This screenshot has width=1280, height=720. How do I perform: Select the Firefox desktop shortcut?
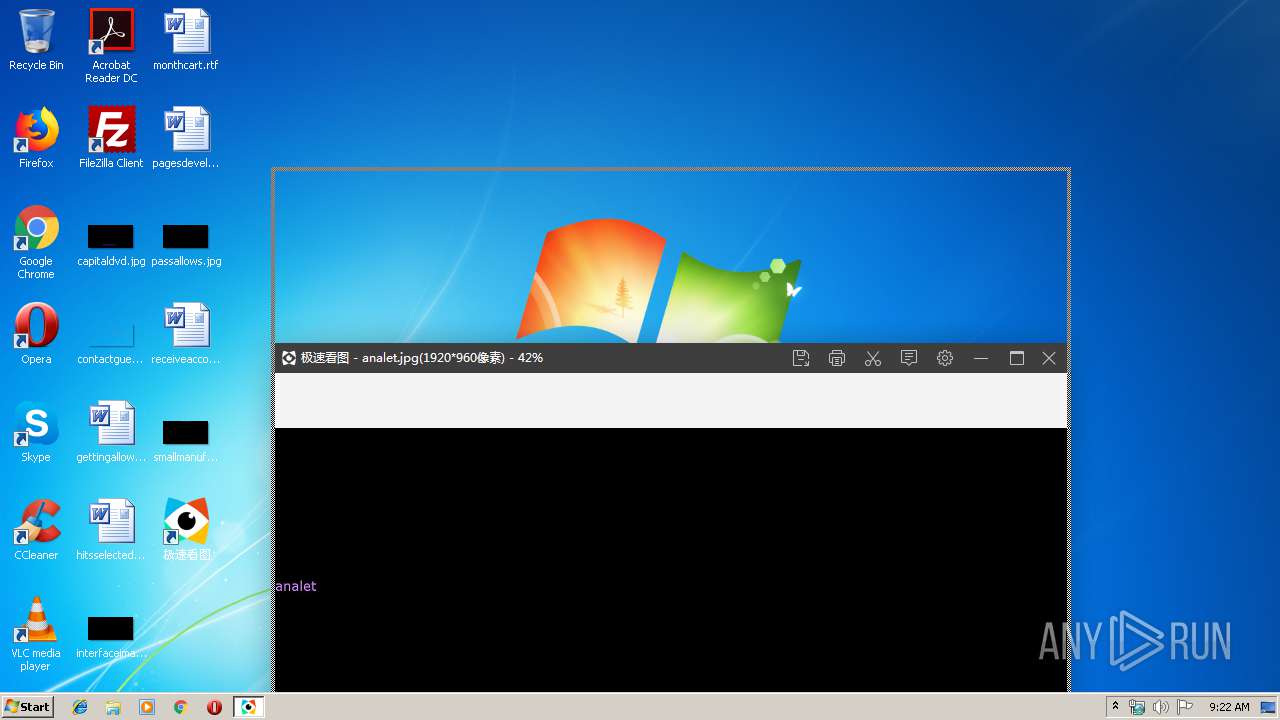36,138
